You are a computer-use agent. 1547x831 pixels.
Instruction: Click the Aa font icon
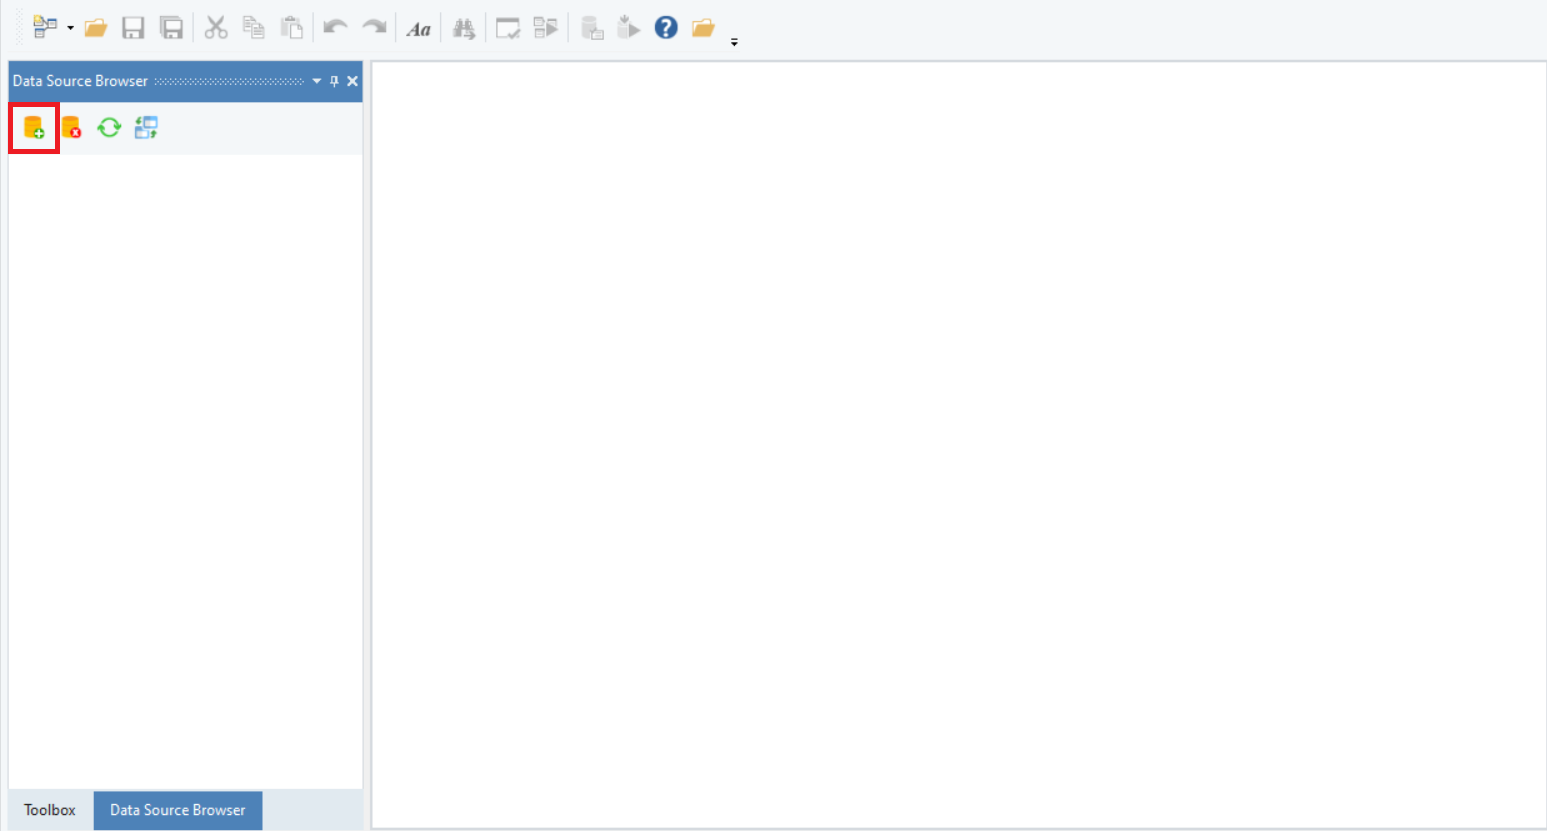[418, 29]
